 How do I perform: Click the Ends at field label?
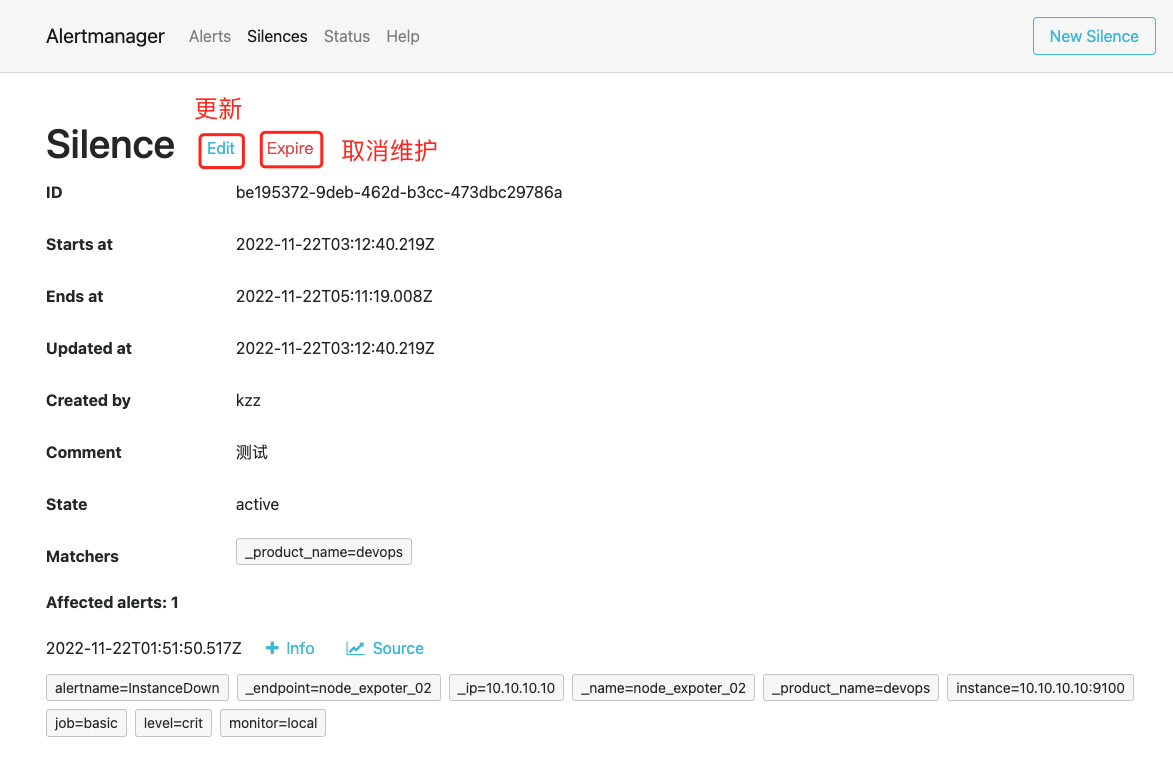click(75, 297)
